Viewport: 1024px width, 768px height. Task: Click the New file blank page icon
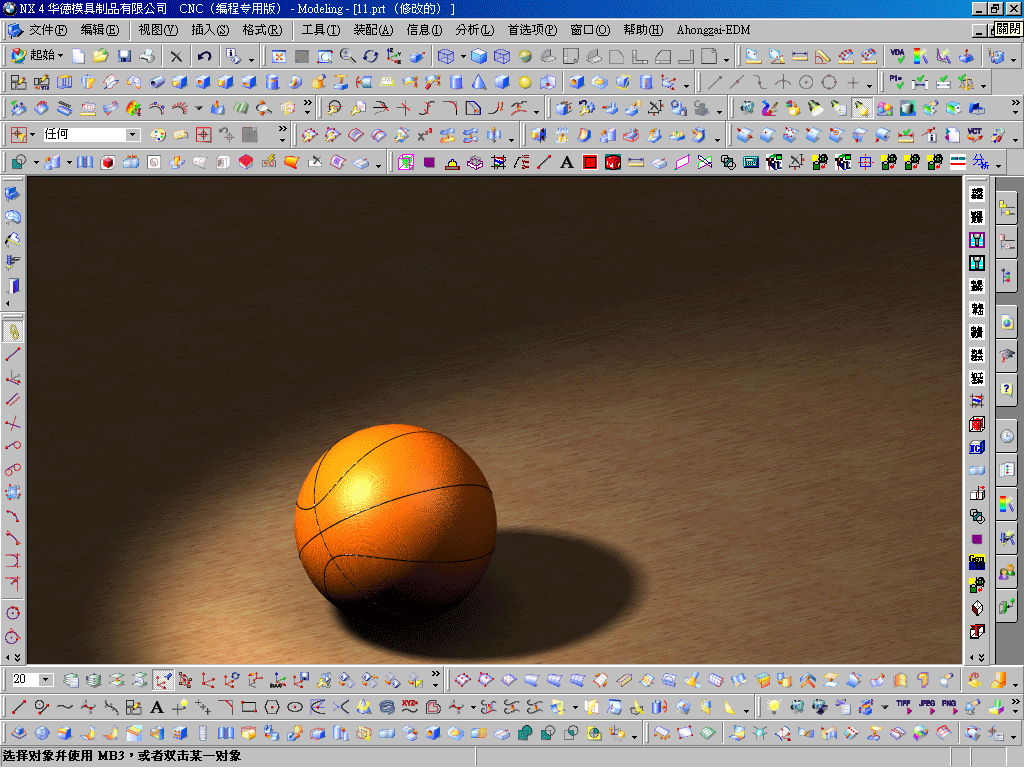tap(78, 56)
